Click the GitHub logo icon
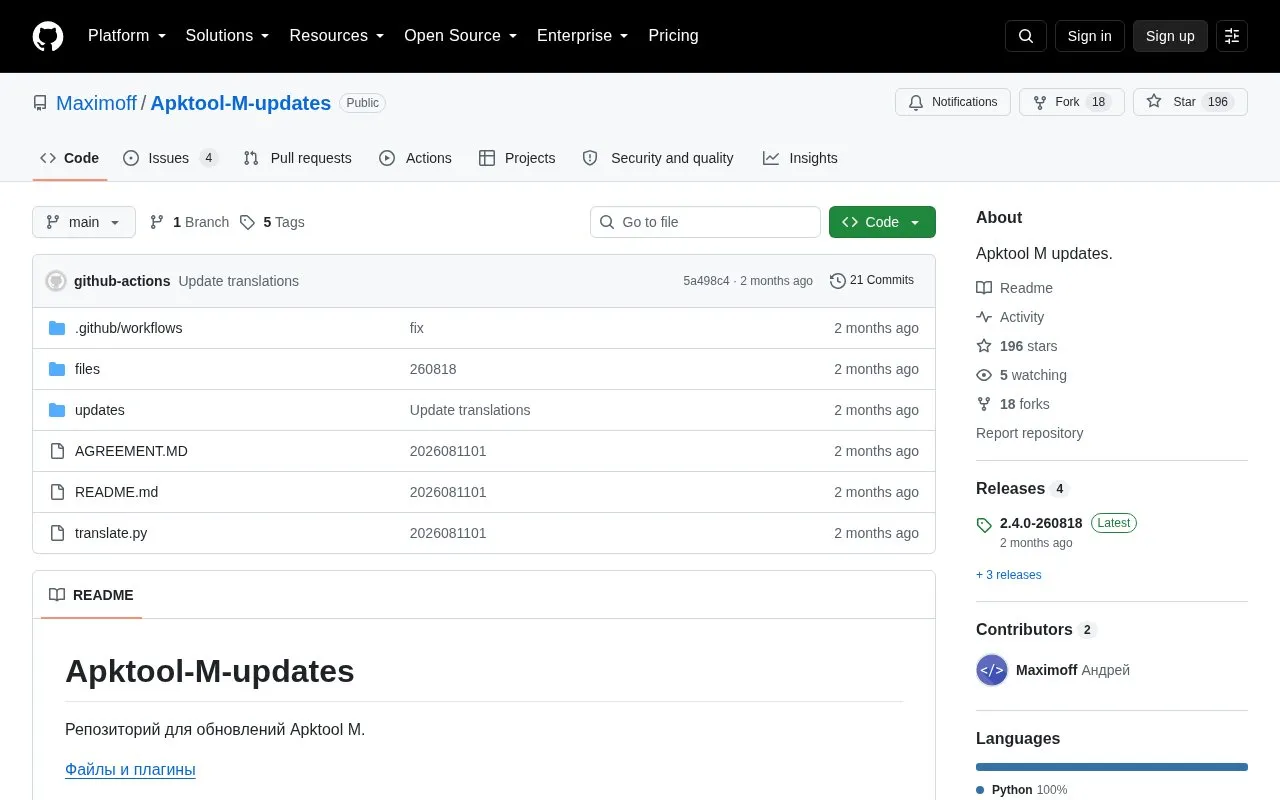This screenshot has height=800, width=1280. point(48,36)
